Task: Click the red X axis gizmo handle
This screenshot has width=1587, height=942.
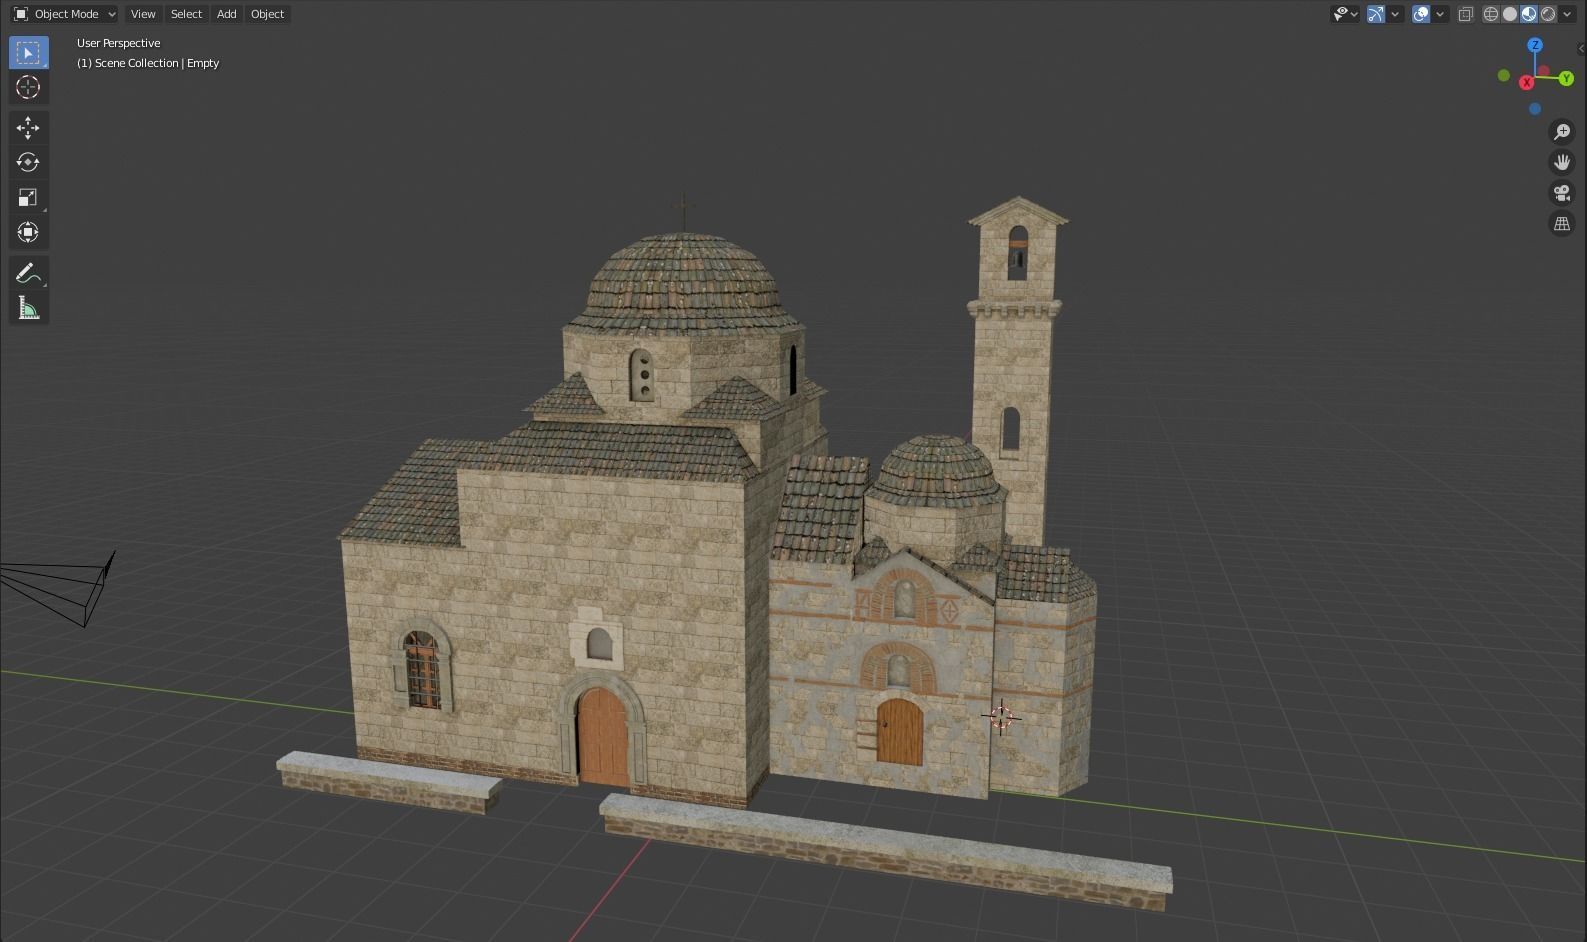Action: (x=1526, y=83)
